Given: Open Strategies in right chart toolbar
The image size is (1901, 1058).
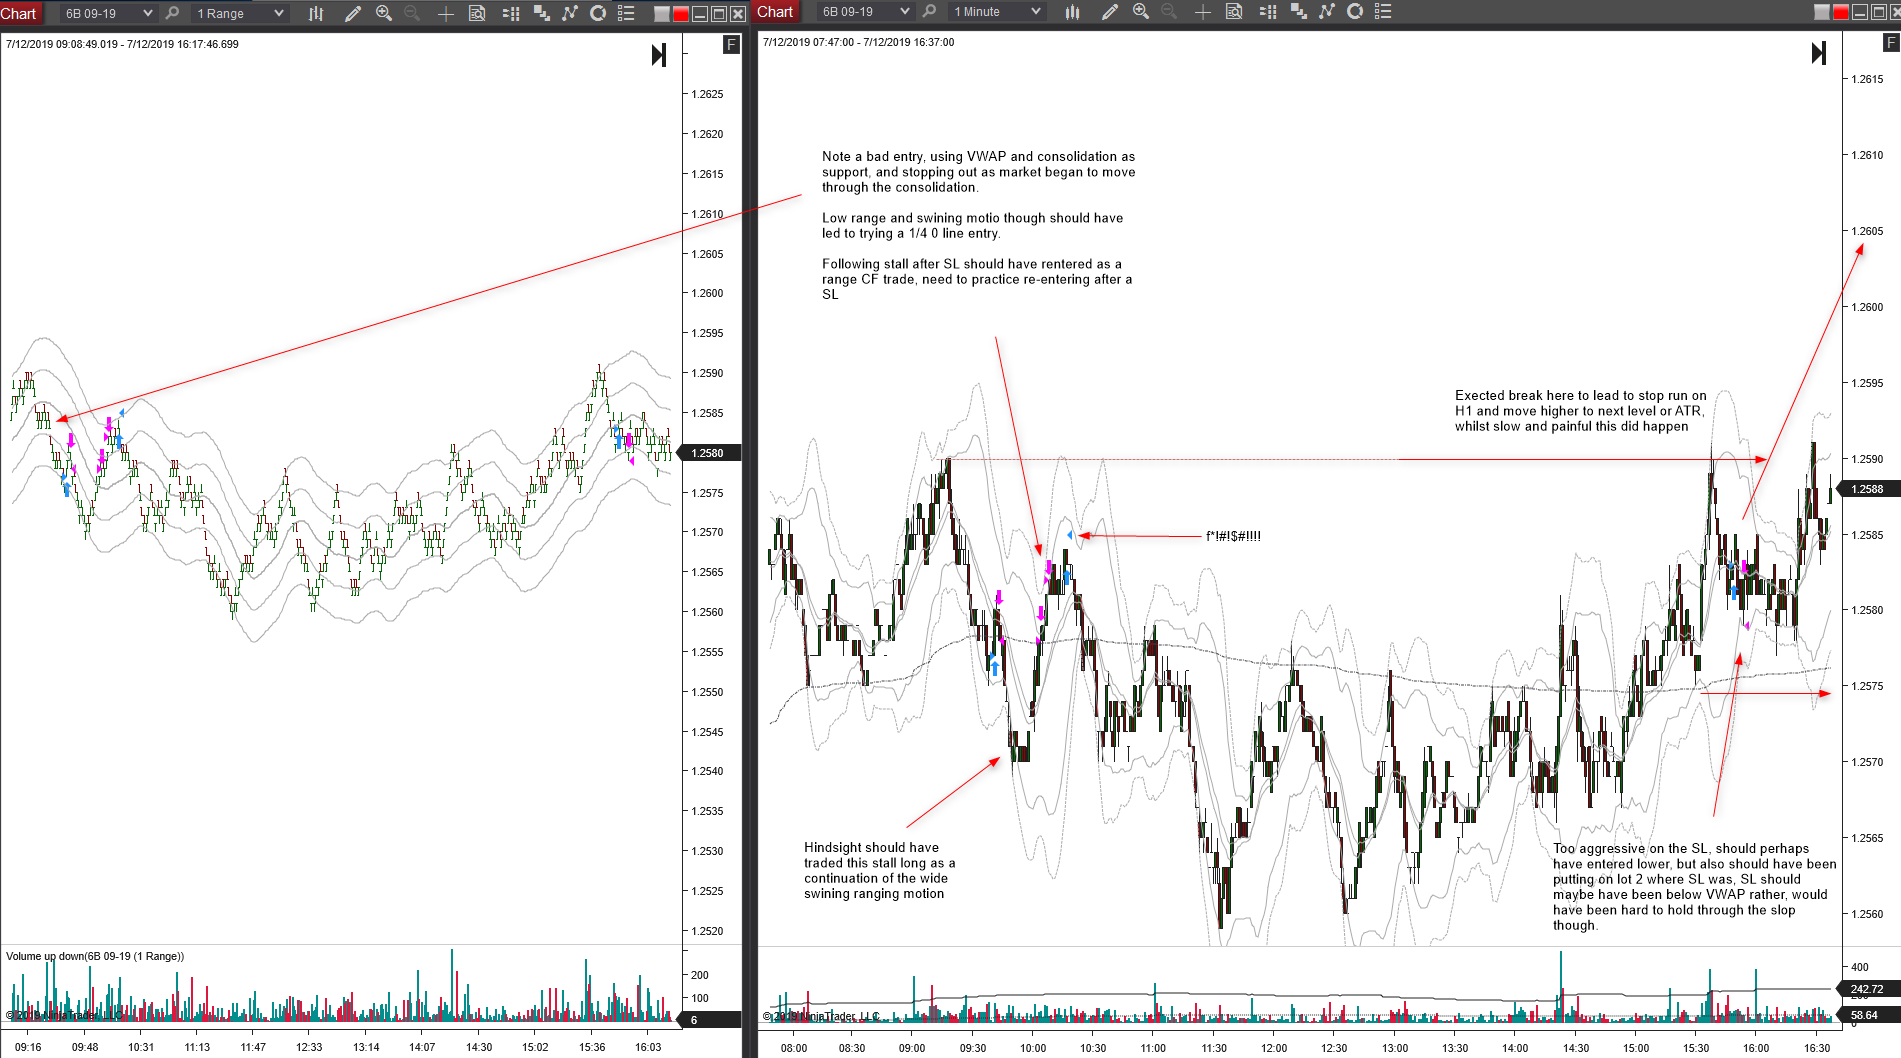Looking at the screenshot, I should [1355, 12].
